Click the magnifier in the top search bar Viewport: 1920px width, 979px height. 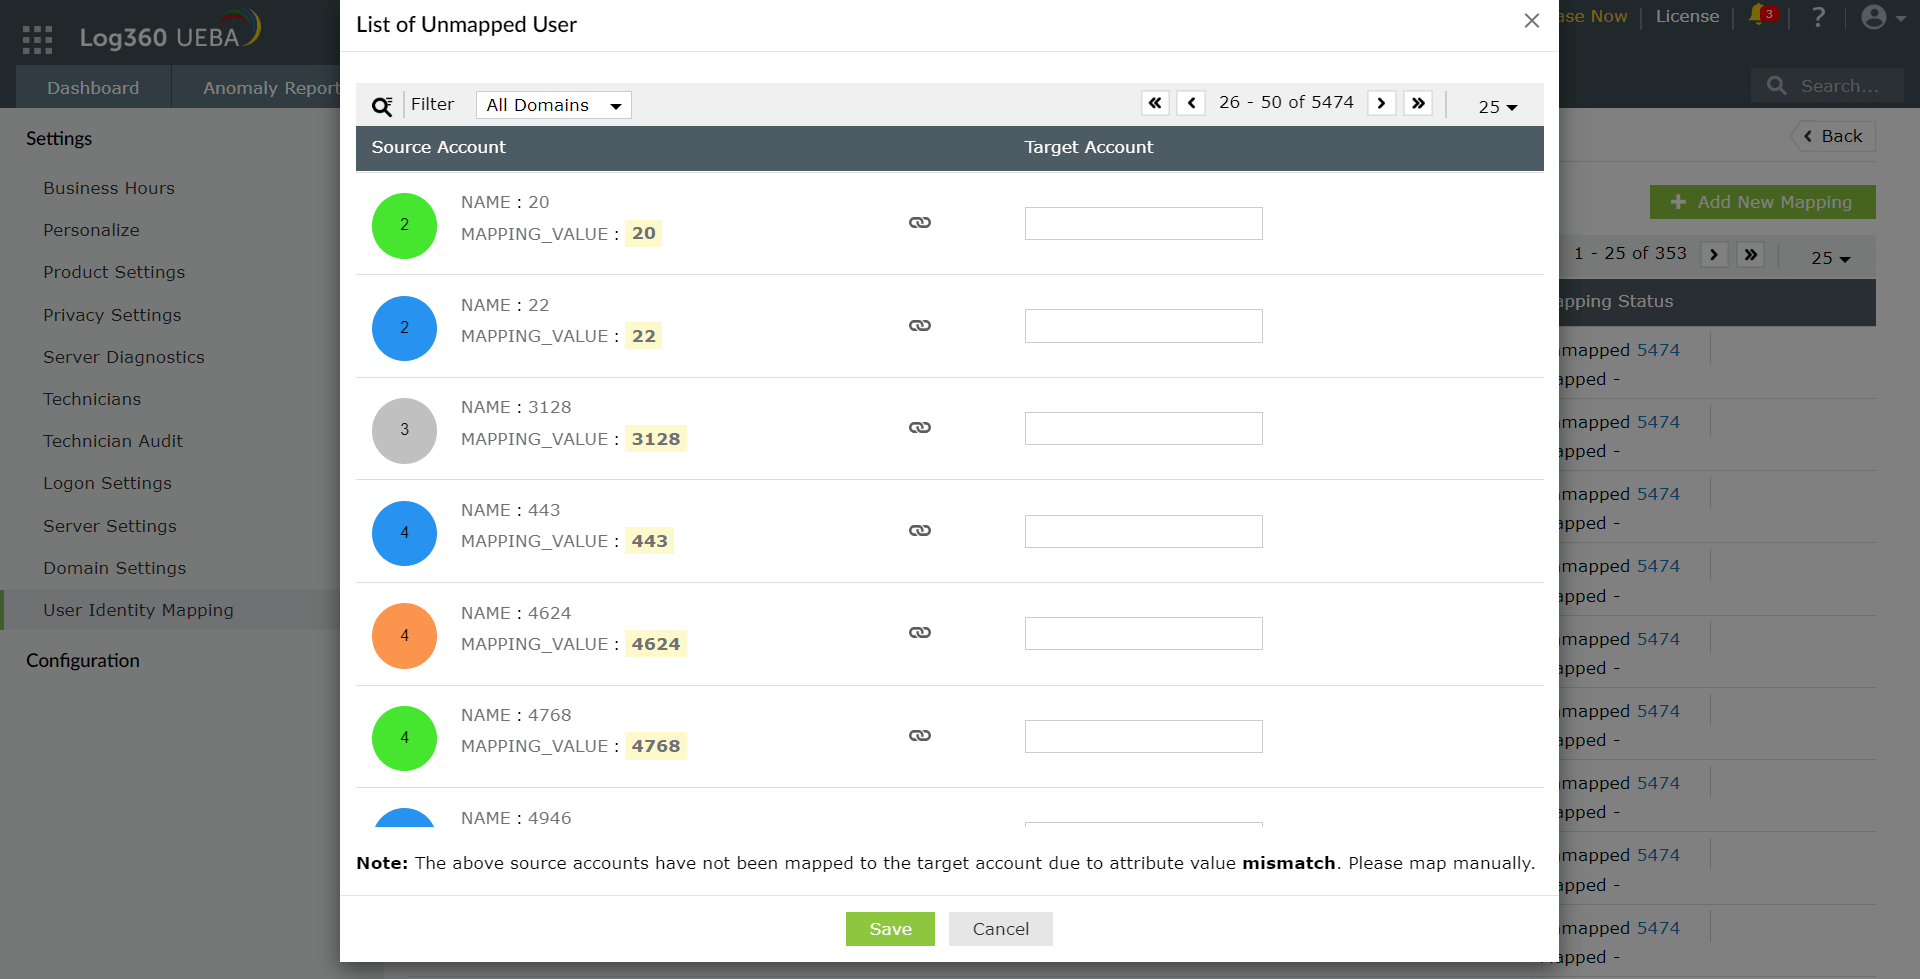[x=1775, y=85]
